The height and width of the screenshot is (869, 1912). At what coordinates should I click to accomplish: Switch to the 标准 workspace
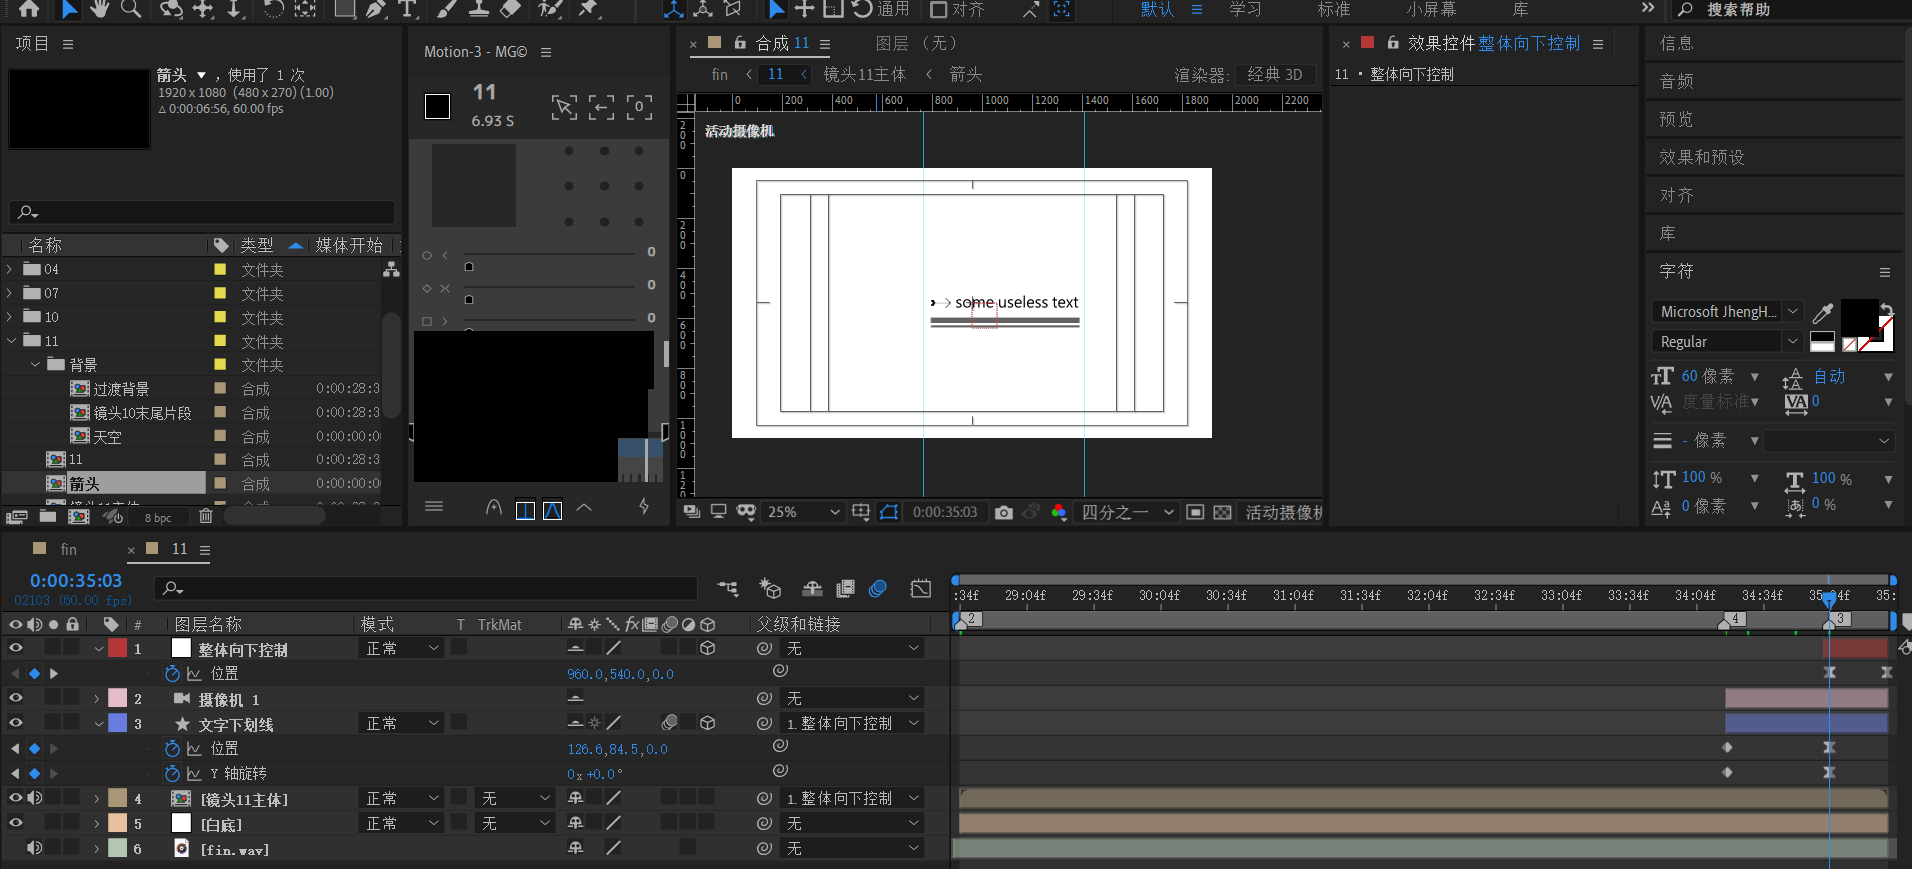point(1334,9)
